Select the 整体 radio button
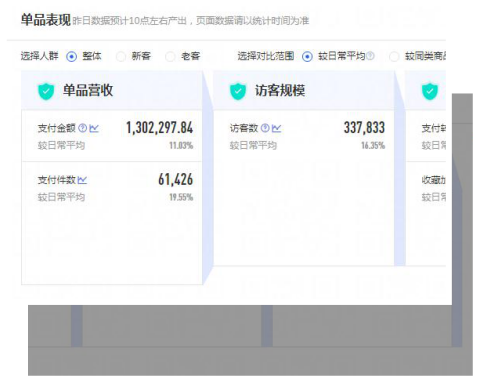The height and width of the screenshot is (382, 479). point(71,56)
